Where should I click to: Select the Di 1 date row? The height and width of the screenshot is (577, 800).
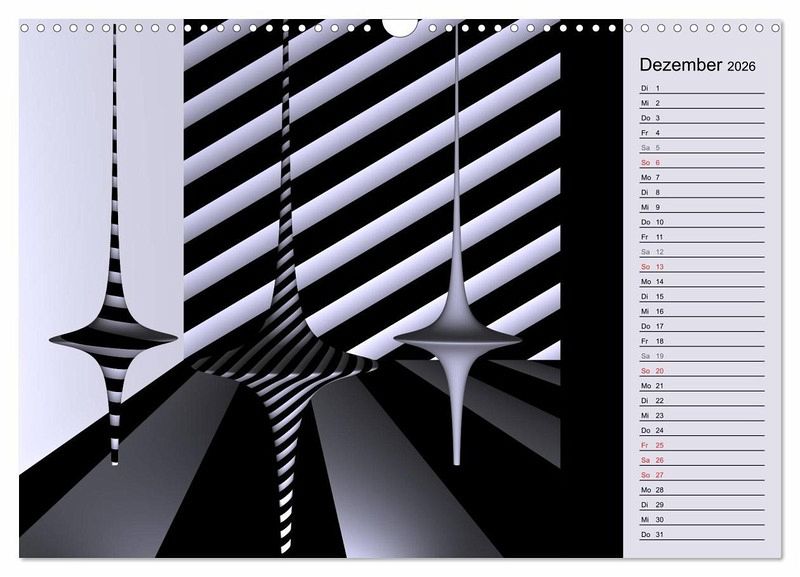pyautogui.click(x=700, y=88)
